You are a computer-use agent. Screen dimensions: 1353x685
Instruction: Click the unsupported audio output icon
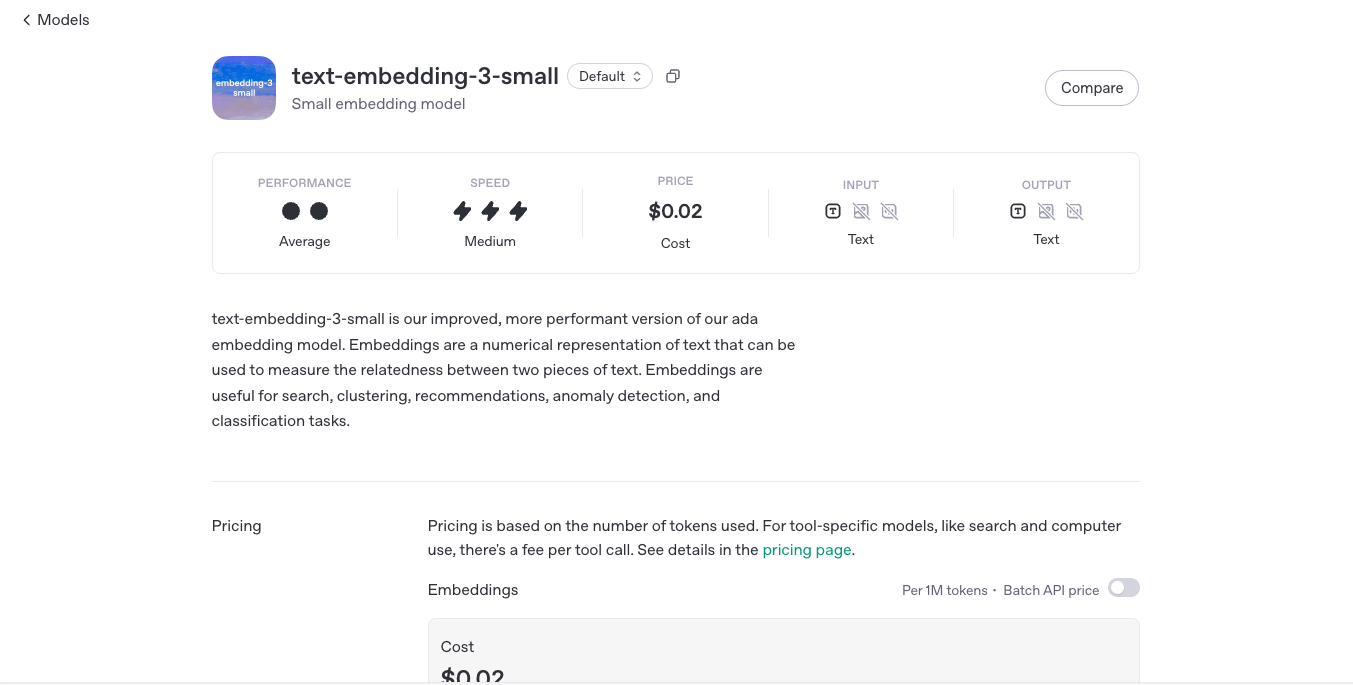(x=1075, y=211)
